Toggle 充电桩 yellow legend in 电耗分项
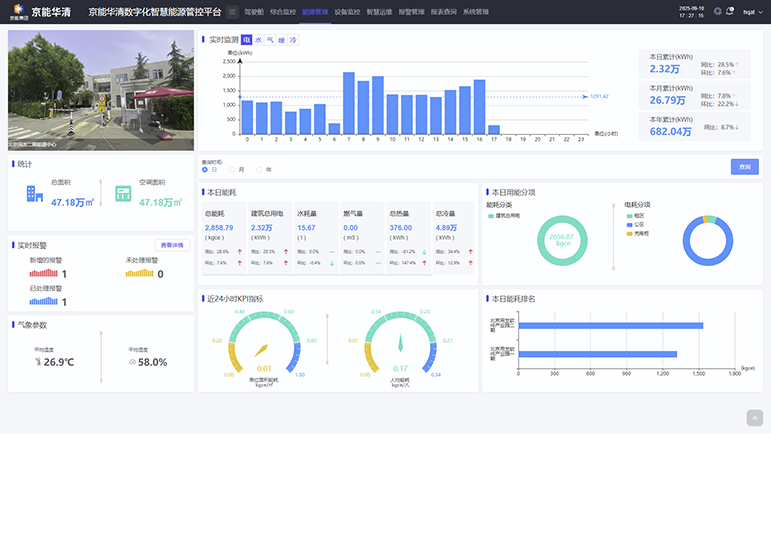 coord(638,234)
